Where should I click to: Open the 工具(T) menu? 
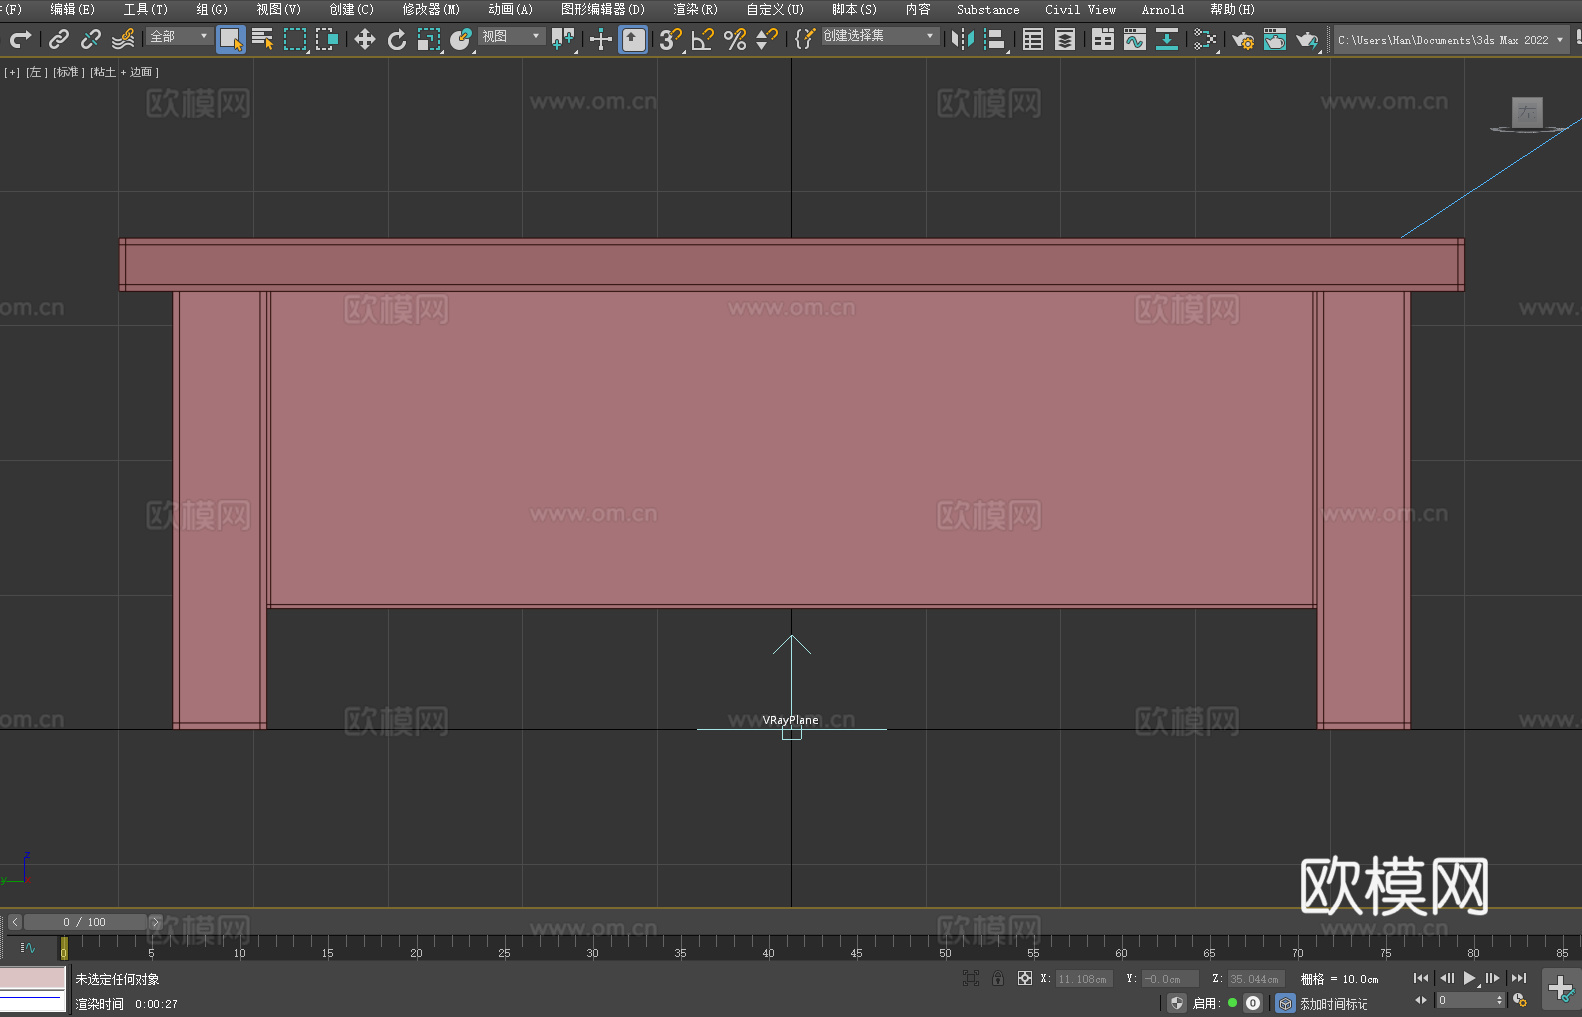click(146, 9)
